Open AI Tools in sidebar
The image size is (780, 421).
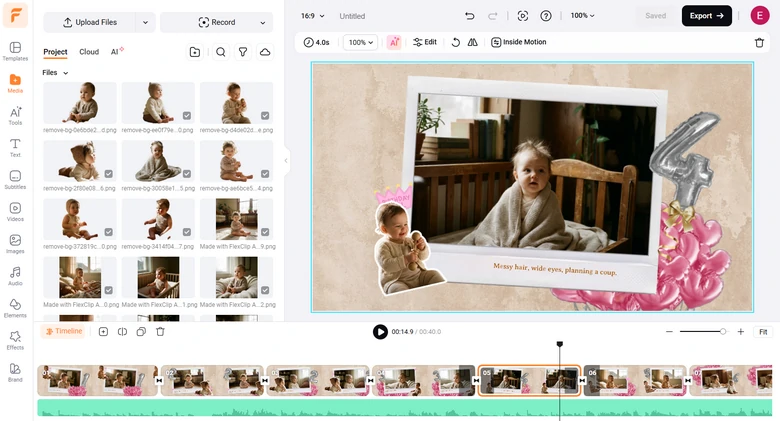point(15,115)
